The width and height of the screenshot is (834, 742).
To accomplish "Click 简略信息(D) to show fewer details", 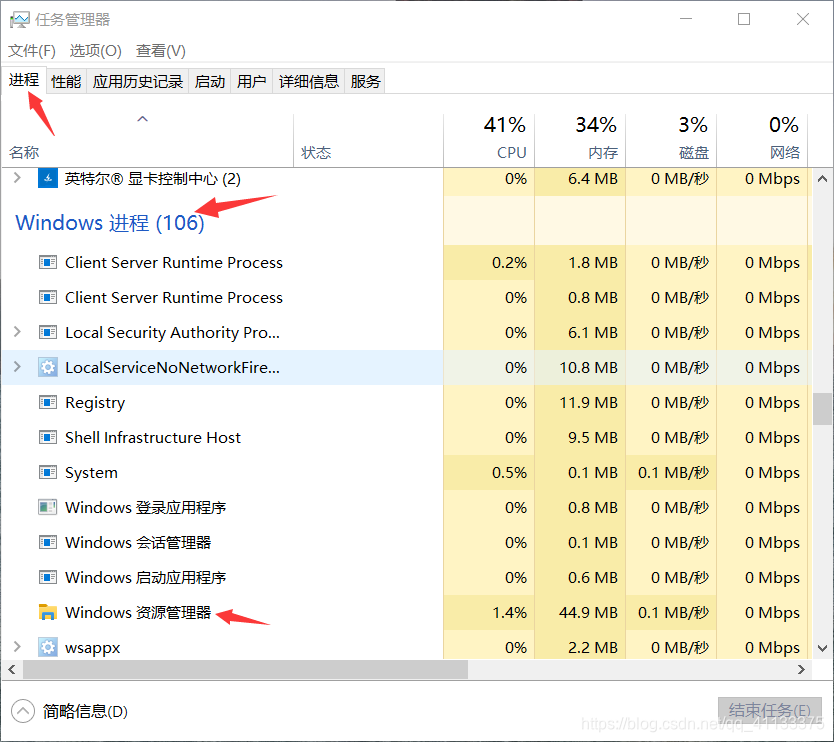I will point(85,712).
